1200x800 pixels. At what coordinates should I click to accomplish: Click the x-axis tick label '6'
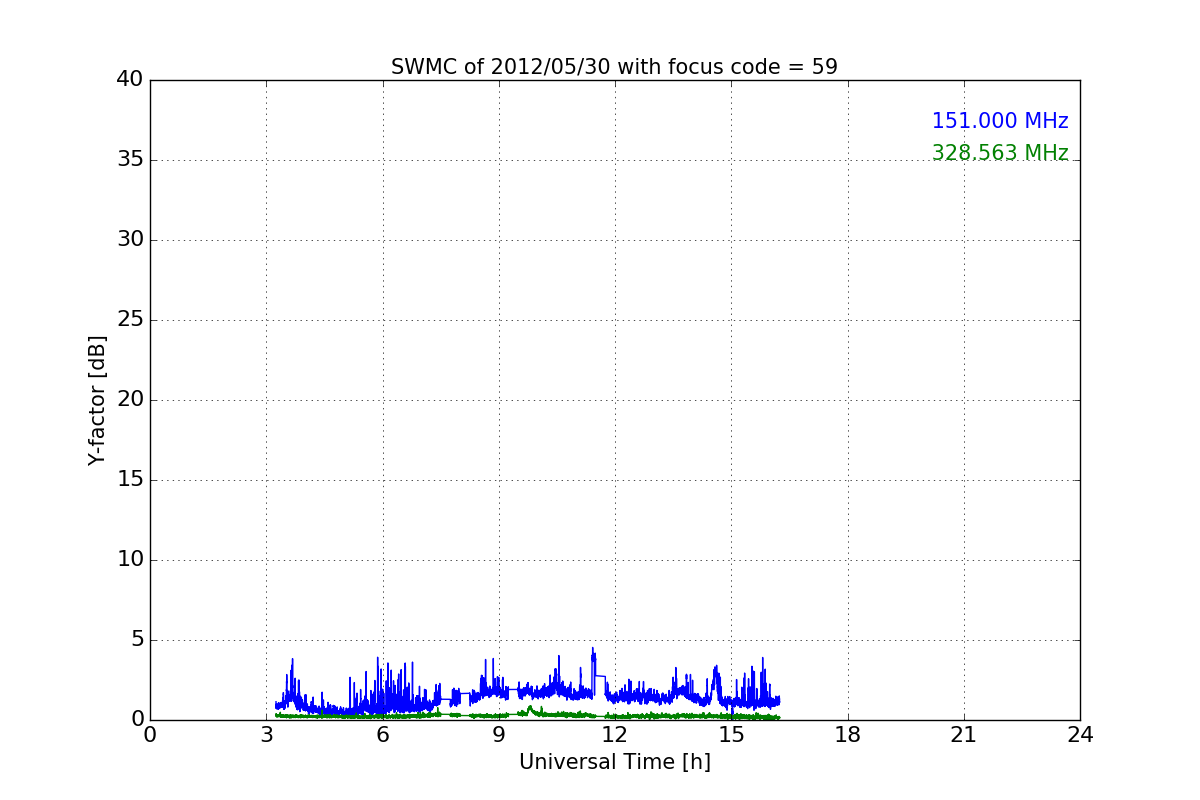(383, 735)
